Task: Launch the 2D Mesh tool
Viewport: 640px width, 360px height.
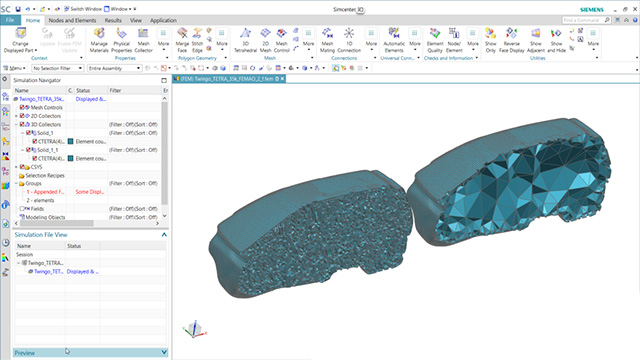Action: (265, 40)
